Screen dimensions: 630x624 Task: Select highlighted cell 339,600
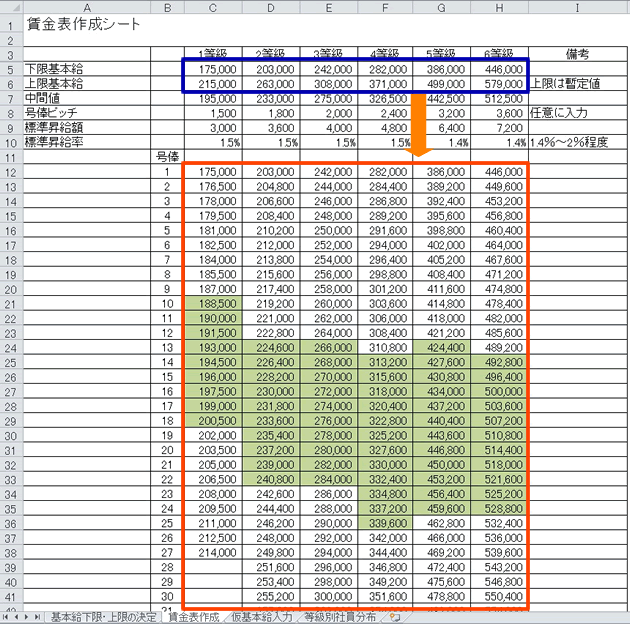click(x=385, y=523)
